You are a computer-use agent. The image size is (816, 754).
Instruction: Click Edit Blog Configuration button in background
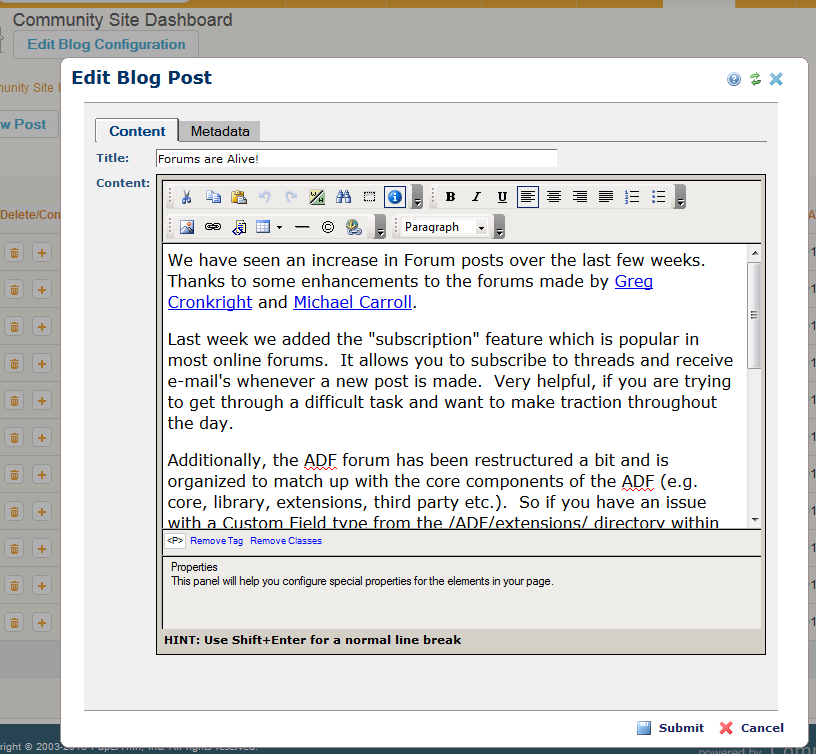(x=106, y=45)
